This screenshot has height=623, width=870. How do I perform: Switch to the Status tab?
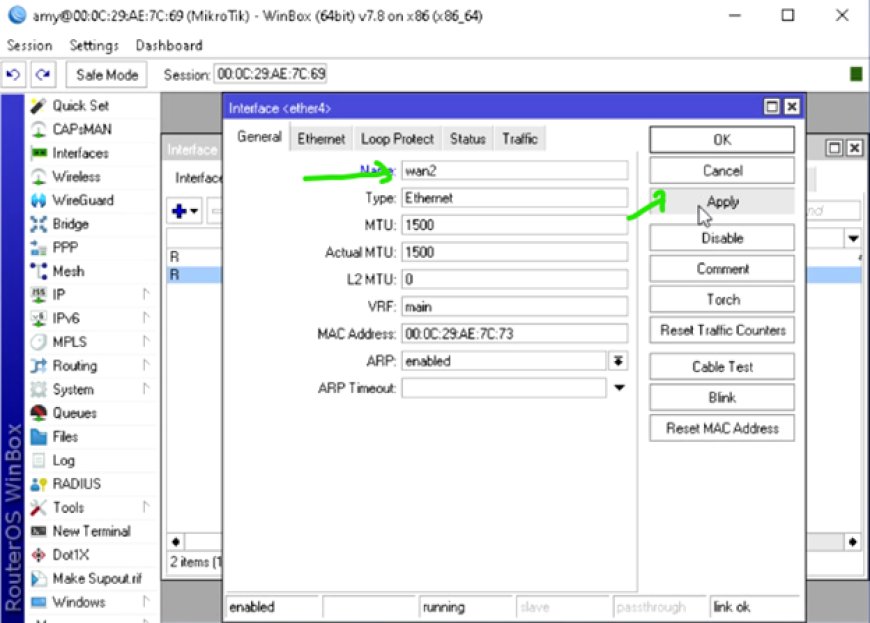(x=468, y=139)
